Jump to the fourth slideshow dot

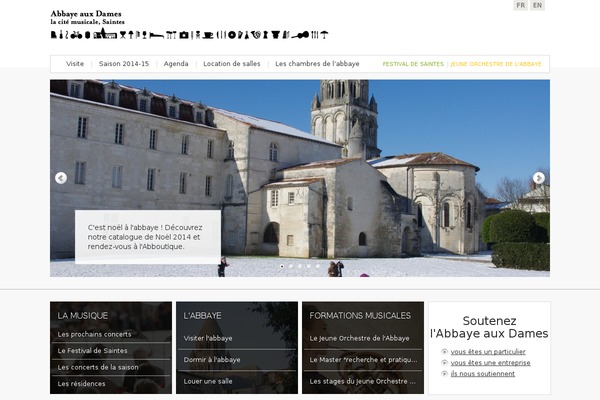(309, 266)
